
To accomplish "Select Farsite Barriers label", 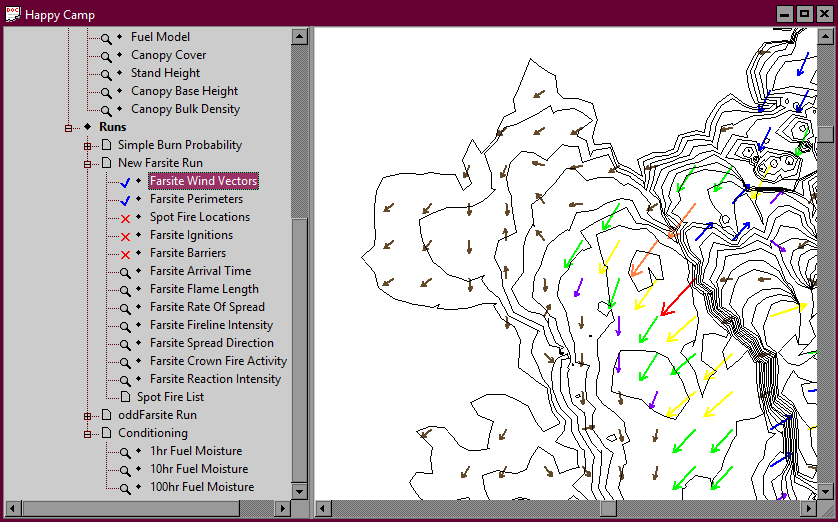I will coord(188,253).
